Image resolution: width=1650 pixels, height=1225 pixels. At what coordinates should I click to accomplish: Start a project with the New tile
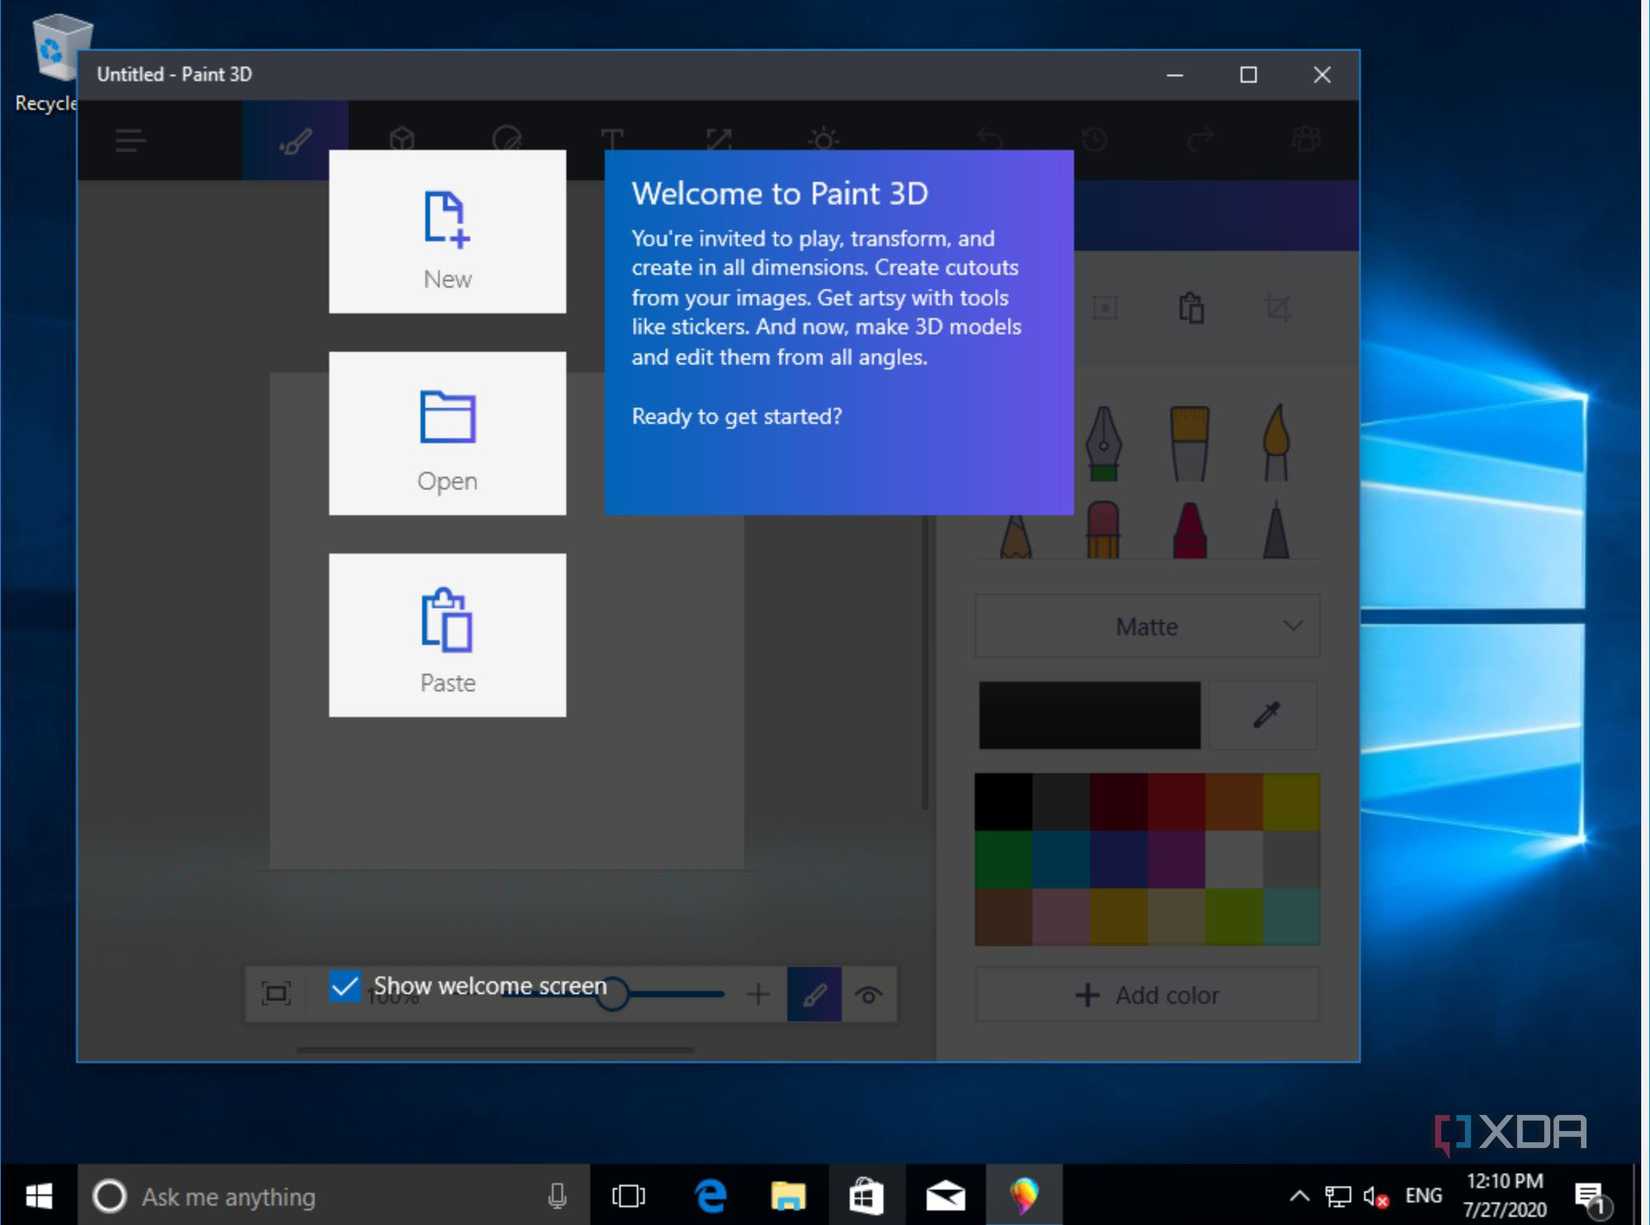point(447,232)
